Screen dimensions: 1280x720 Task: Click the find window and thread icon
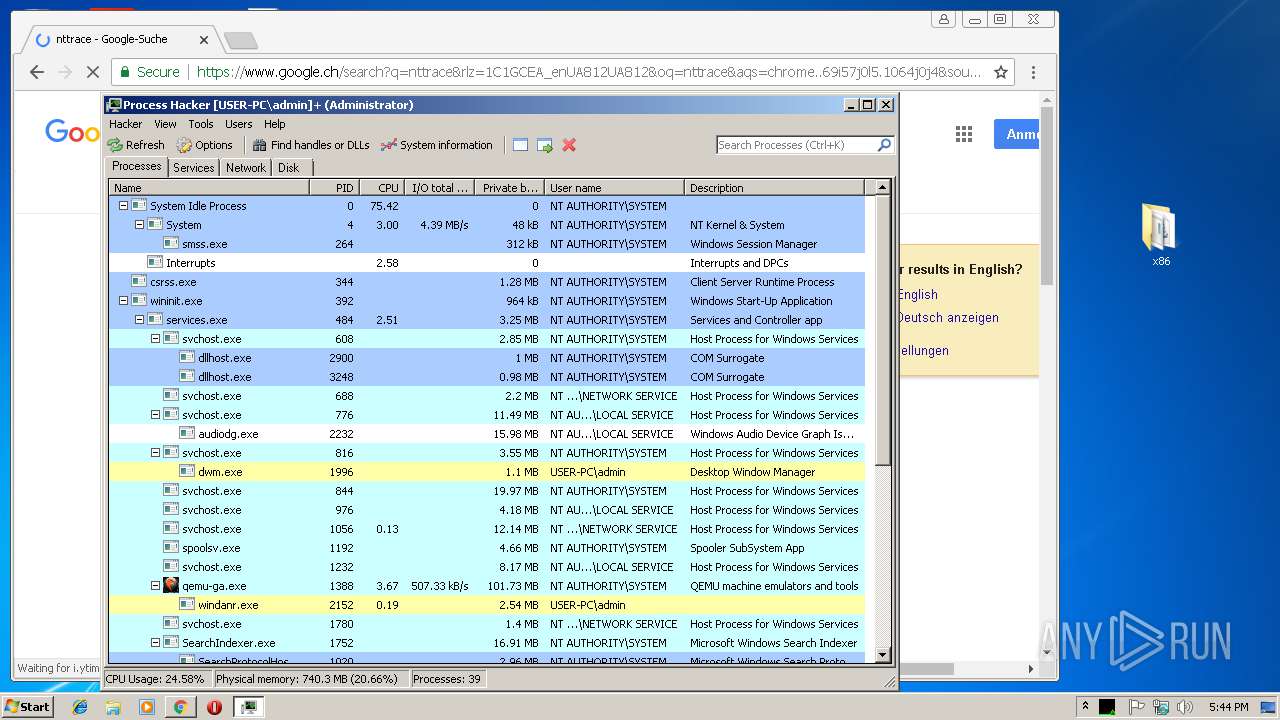pos(545,145)
